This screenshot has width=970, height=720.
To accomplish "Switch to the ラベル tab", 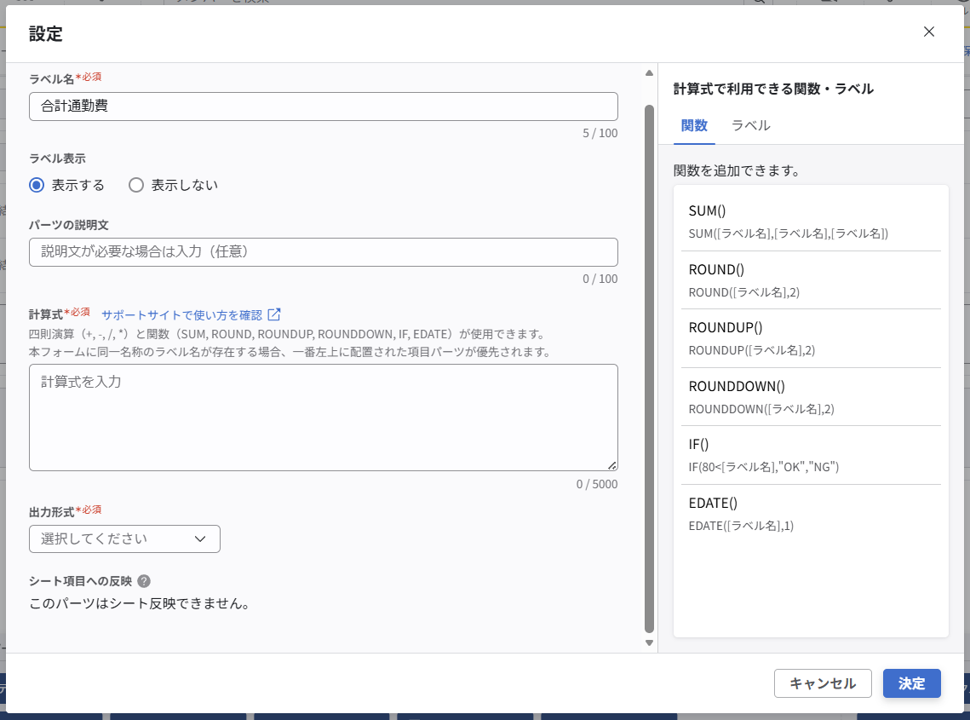I will coord(750,126).
